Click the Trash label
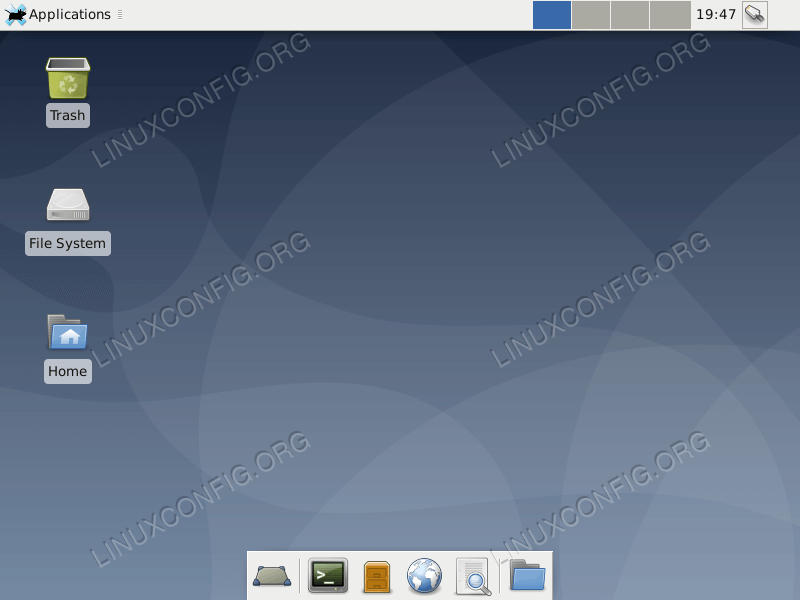800x600 pixels. 68,115
